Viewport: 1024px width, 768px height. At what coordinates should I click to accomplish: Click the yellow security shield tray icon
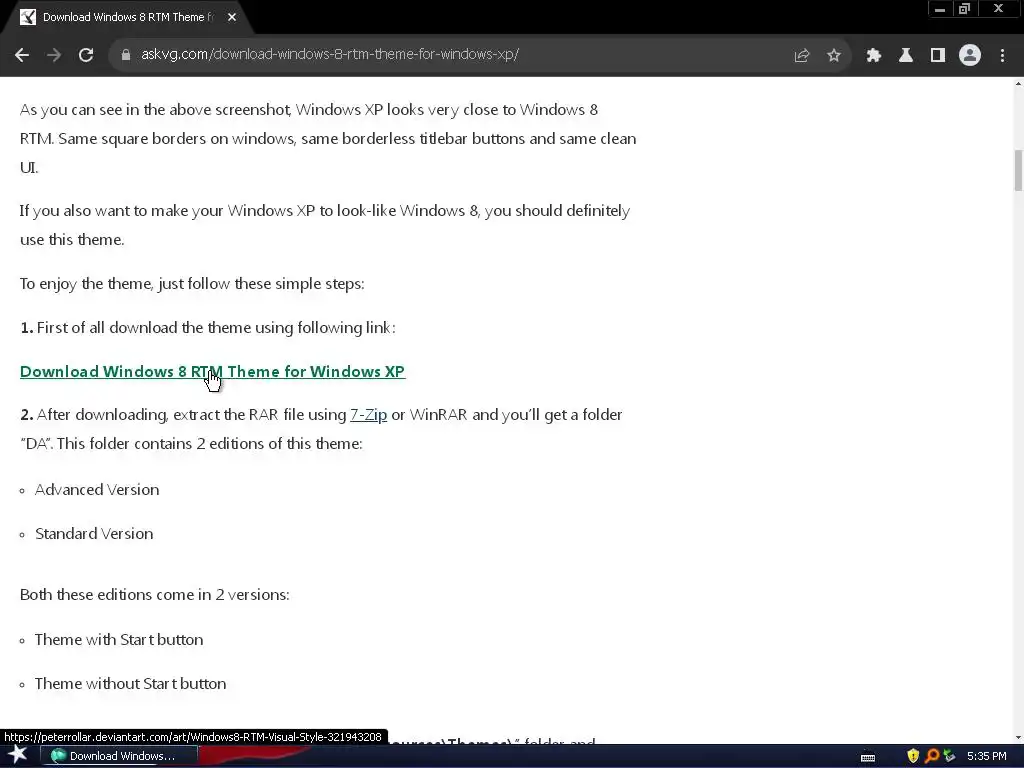point(913,756)
